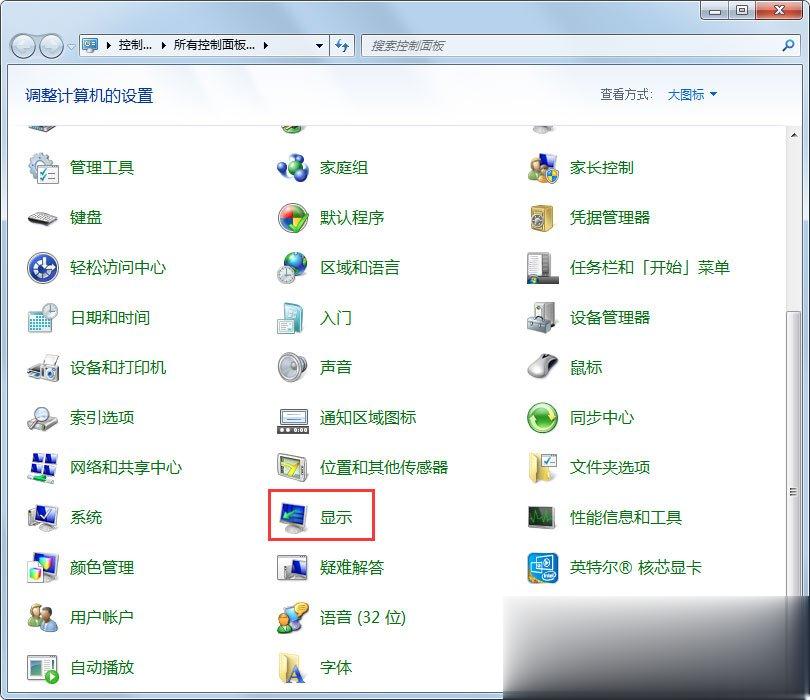Open the 区域和语言 globe icon
Image resolution: width=810 pixels, height=700 pixels.
point(292,268)
